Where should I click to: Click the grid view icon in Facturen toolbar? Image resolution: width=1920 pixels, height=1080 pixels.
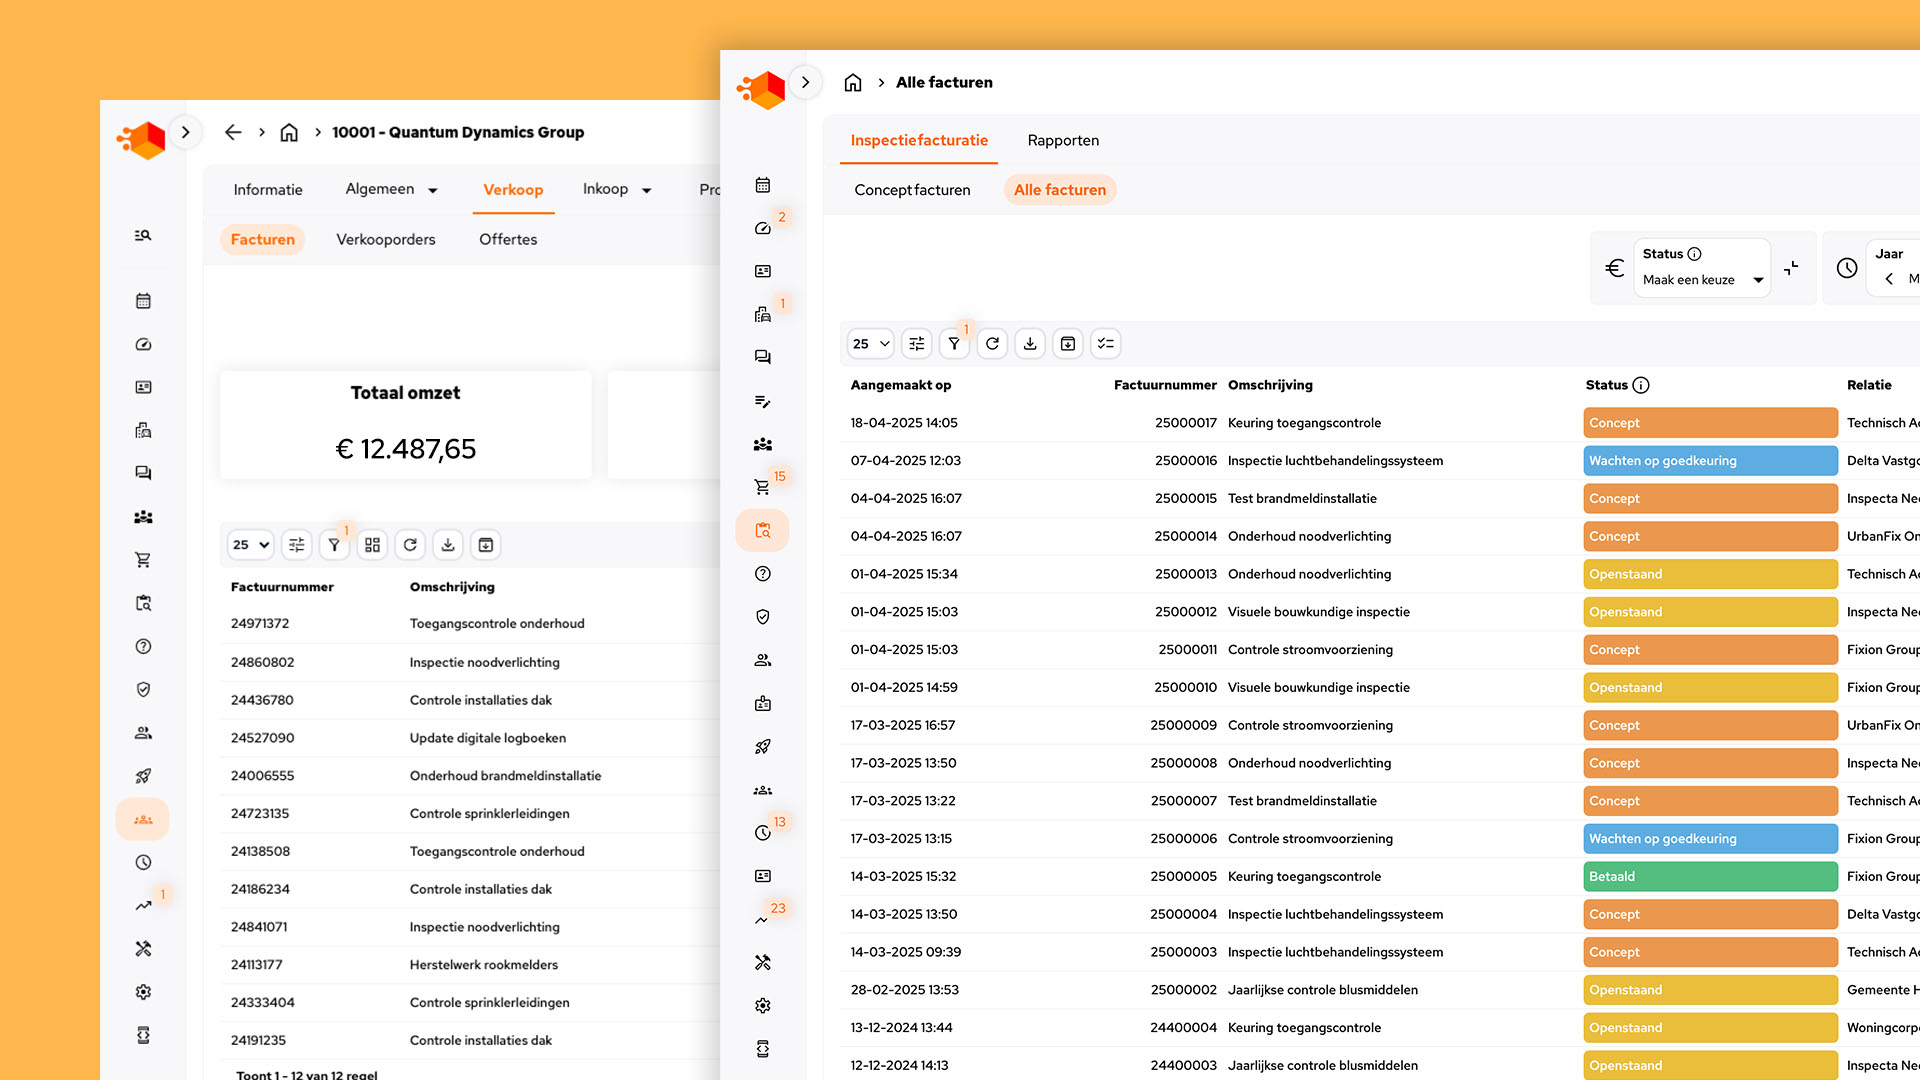point(372,545)
